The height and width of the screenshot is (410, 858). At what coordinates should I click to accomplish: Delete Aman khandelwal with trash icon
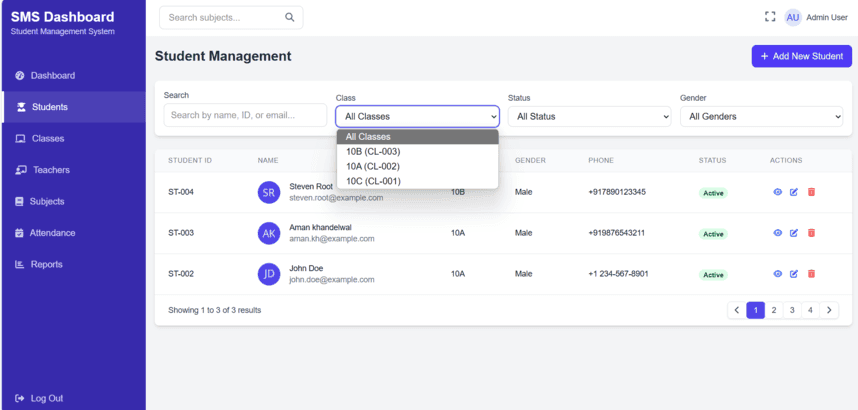tap(811, 233)
